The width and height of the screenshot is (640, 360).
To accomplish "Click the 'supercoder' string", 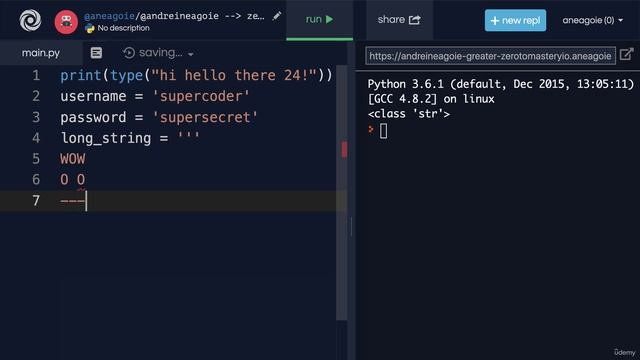I will pos(201,96).
